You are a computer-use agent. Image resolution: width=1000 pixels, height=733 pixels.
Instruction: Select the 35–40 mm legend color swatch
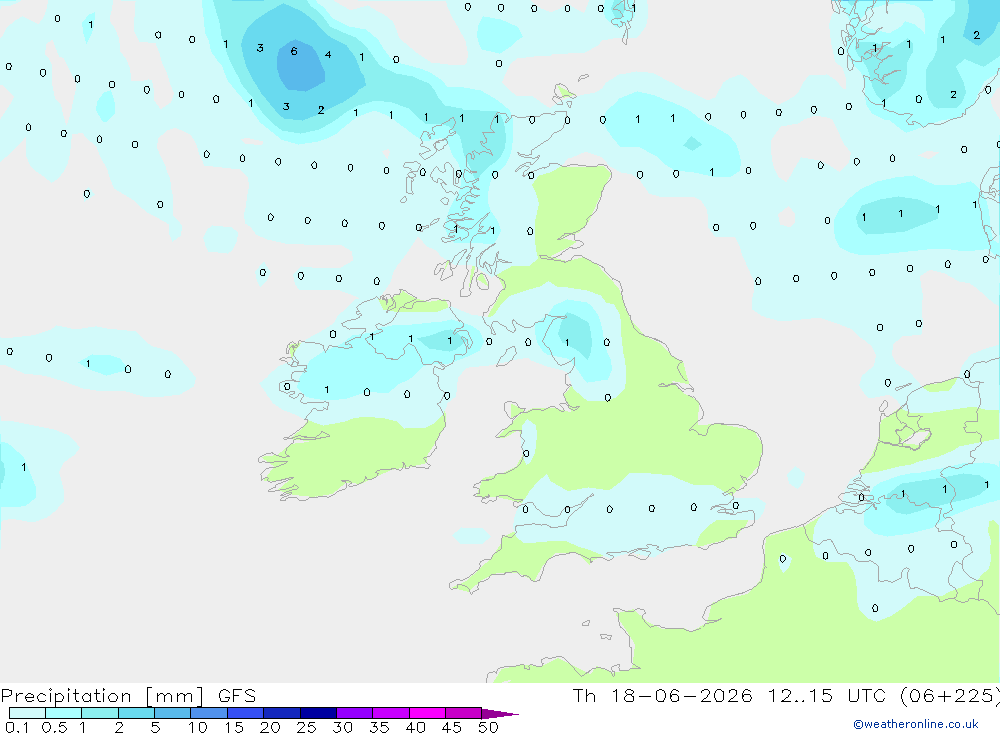390,713
